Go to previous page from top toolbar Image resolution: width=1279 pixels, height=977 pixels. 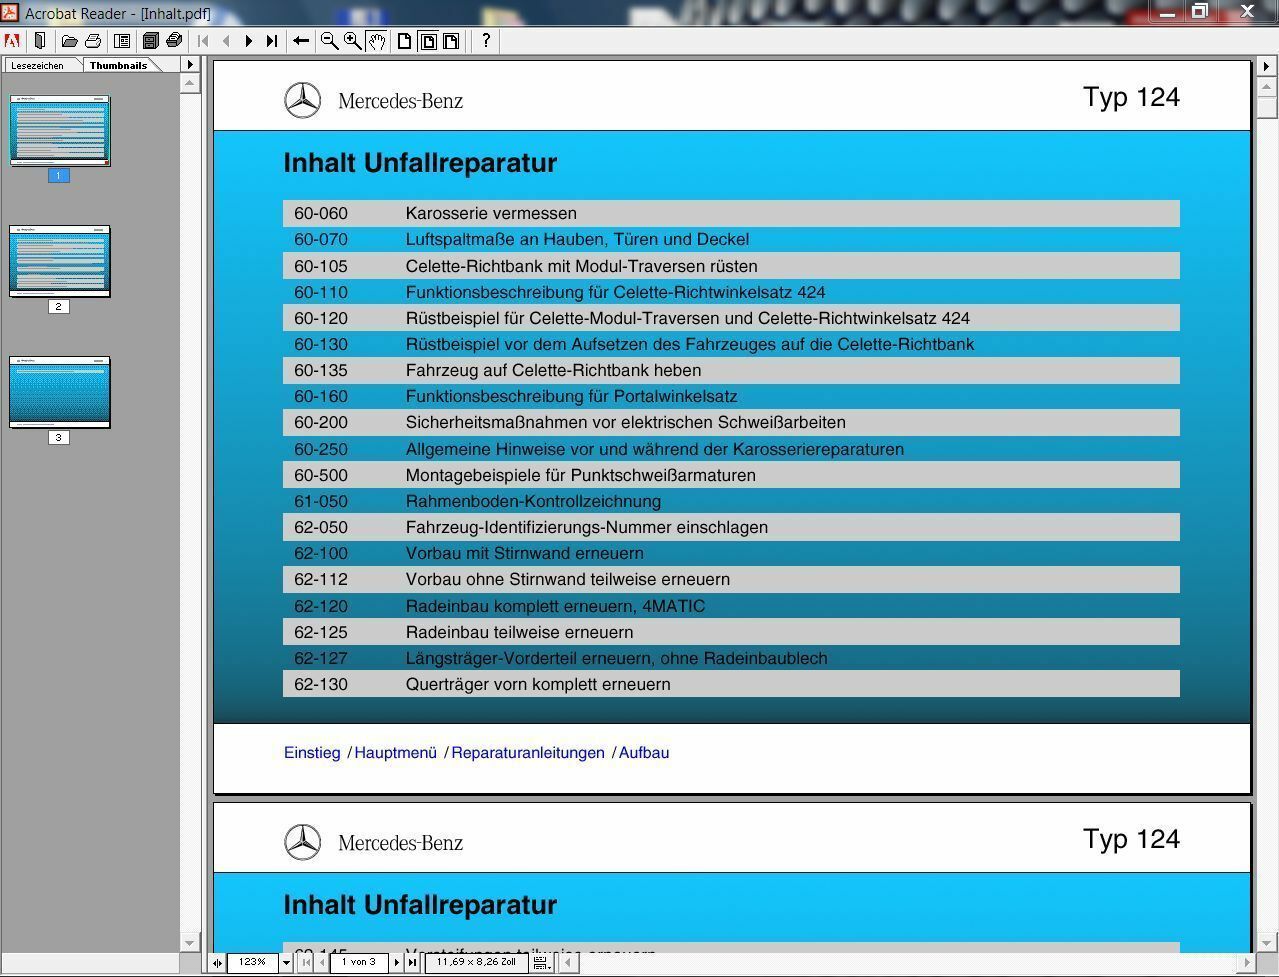pyautogui.click(x=226, y=41)
